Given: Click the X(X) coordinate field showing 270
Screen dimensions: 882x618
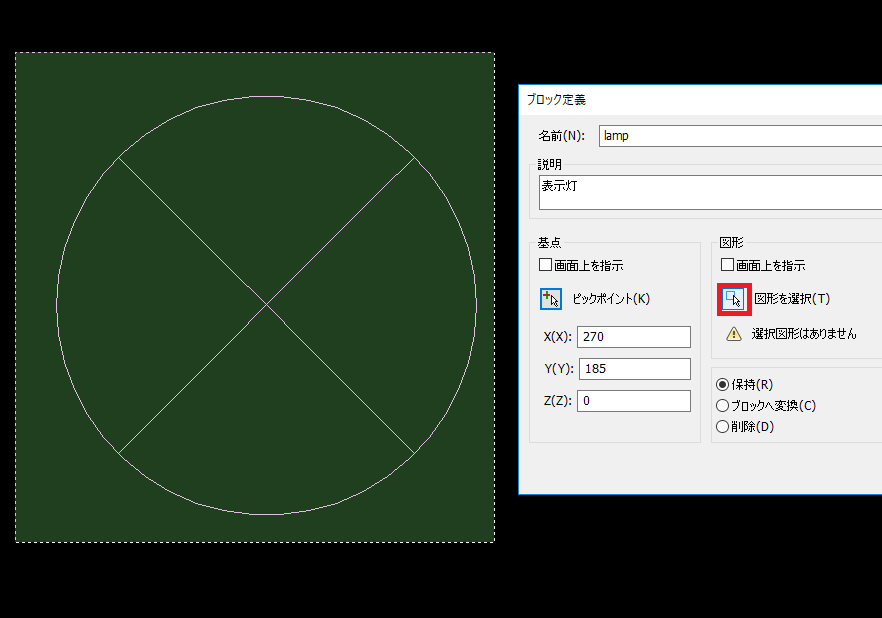Looking at the screenshot, I should [634, 337].
